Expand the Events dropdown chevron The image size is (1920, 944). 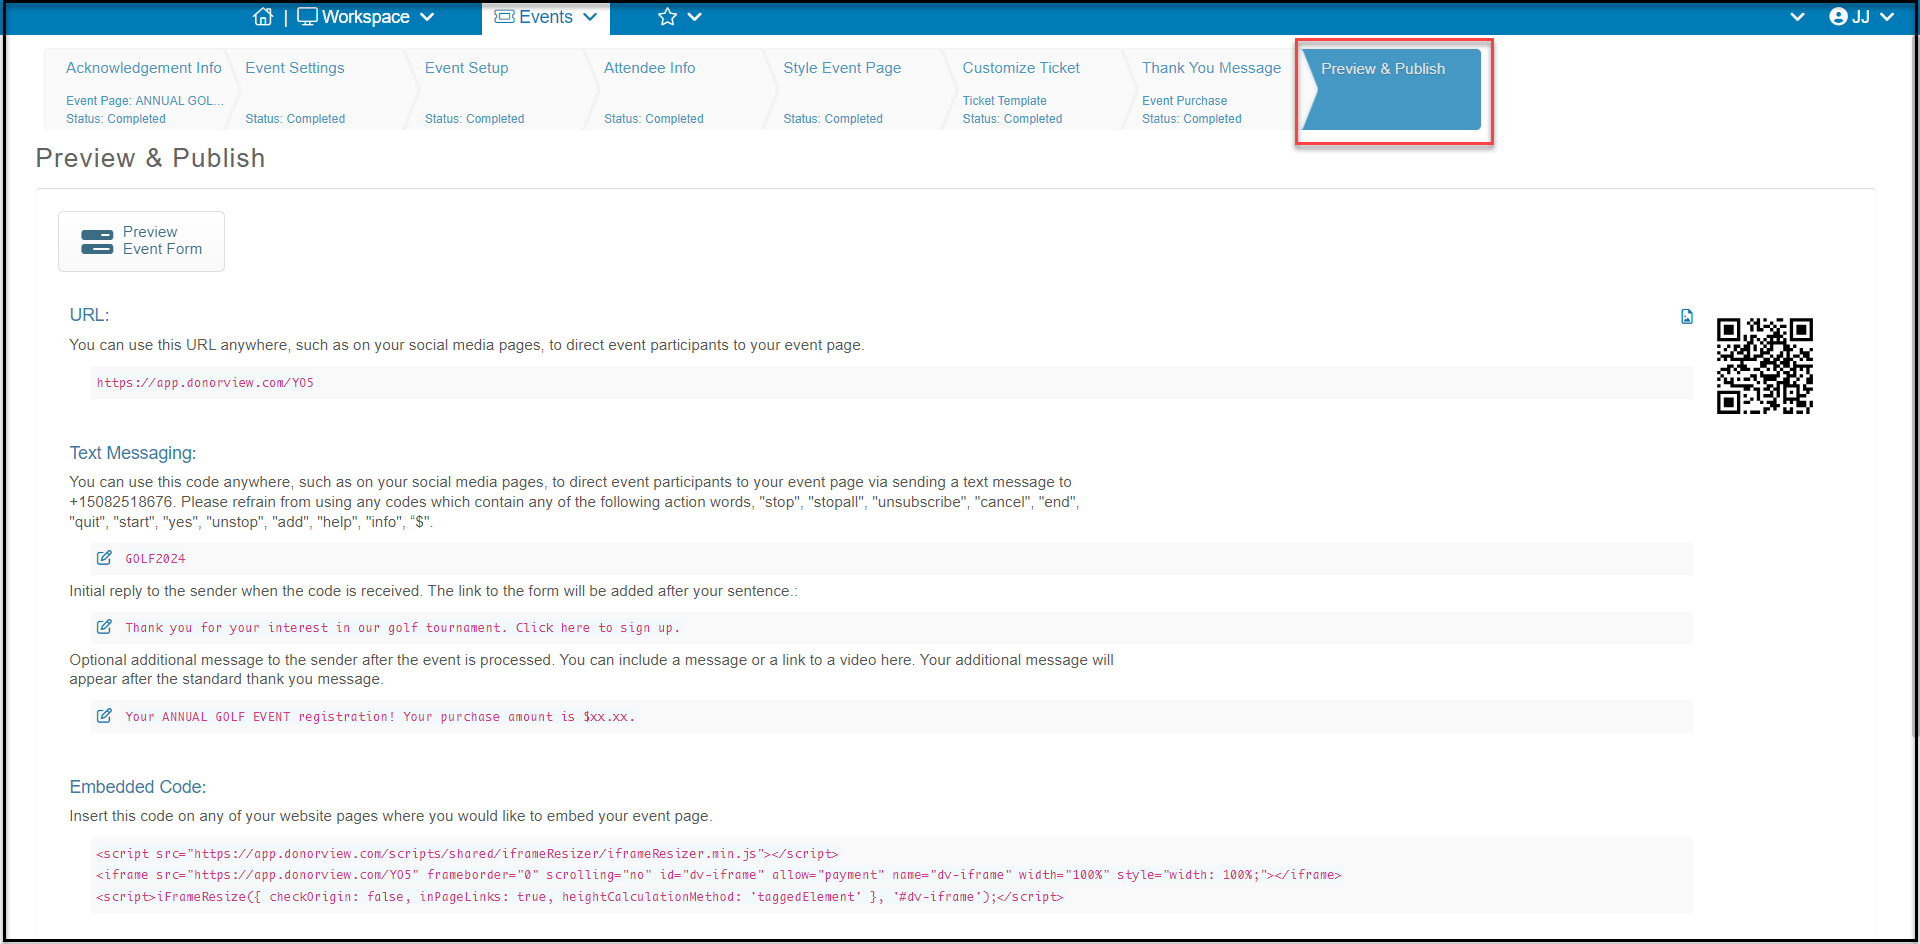click(x=590, y=17)
